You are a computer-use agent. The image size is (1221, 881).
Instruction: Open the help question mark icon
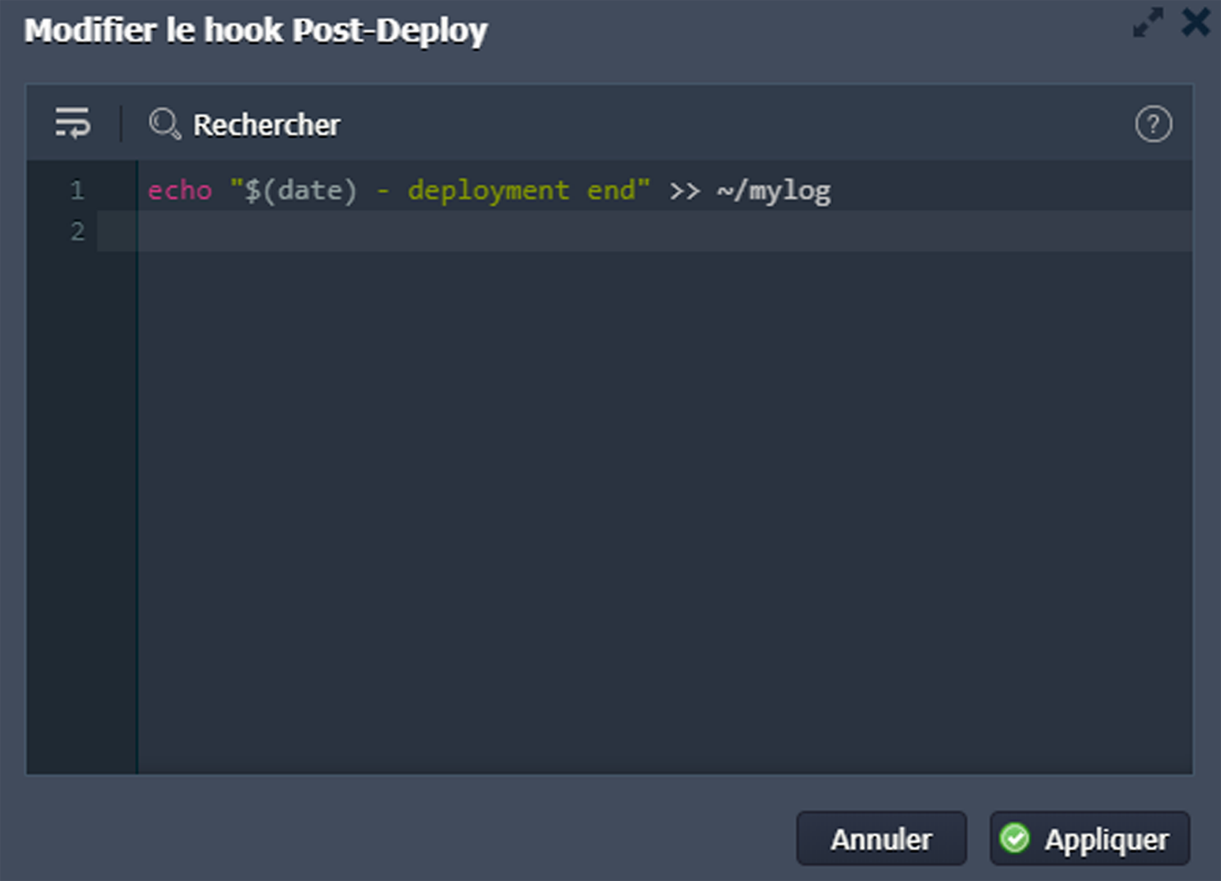point(1153,125)
